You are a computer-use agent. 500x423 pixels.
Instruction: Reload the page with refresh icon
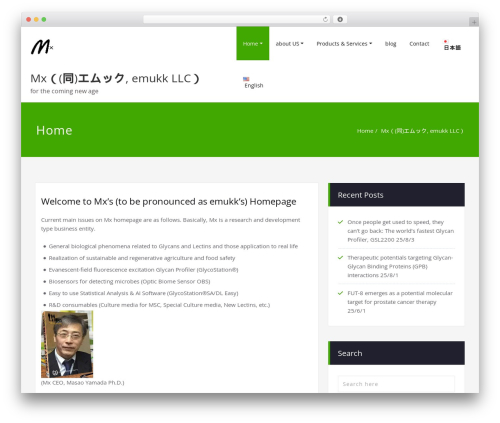[x=325, y=19]
